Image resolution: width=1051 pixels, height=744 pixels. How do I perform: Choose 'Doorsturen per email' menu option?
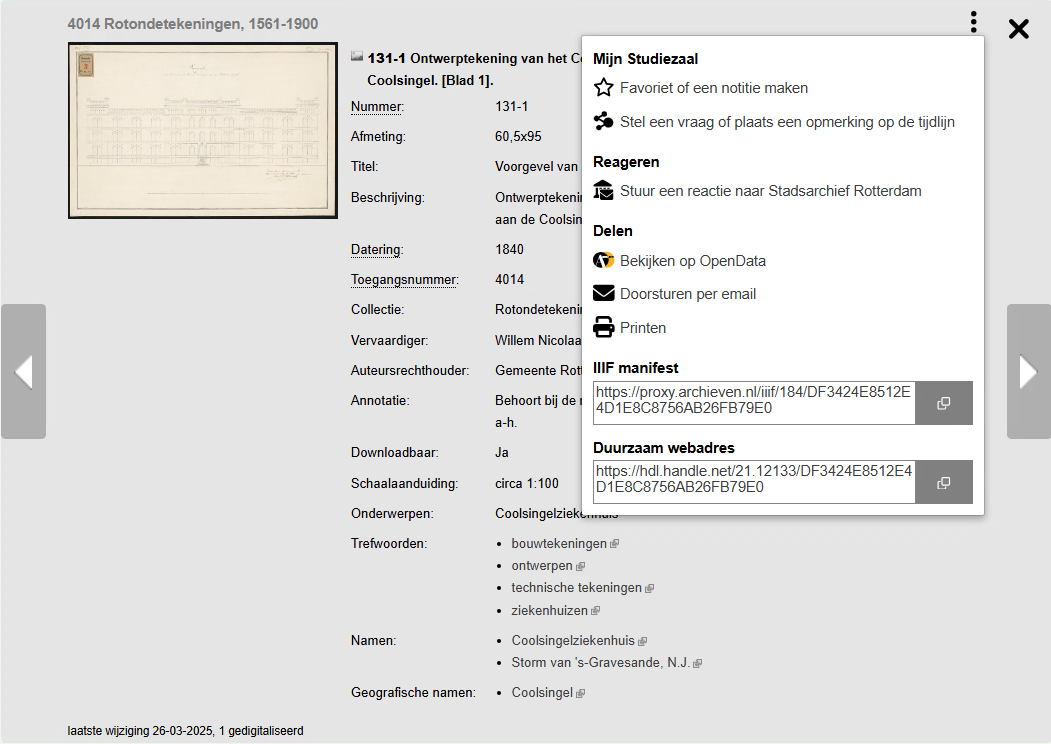point(688,294)
